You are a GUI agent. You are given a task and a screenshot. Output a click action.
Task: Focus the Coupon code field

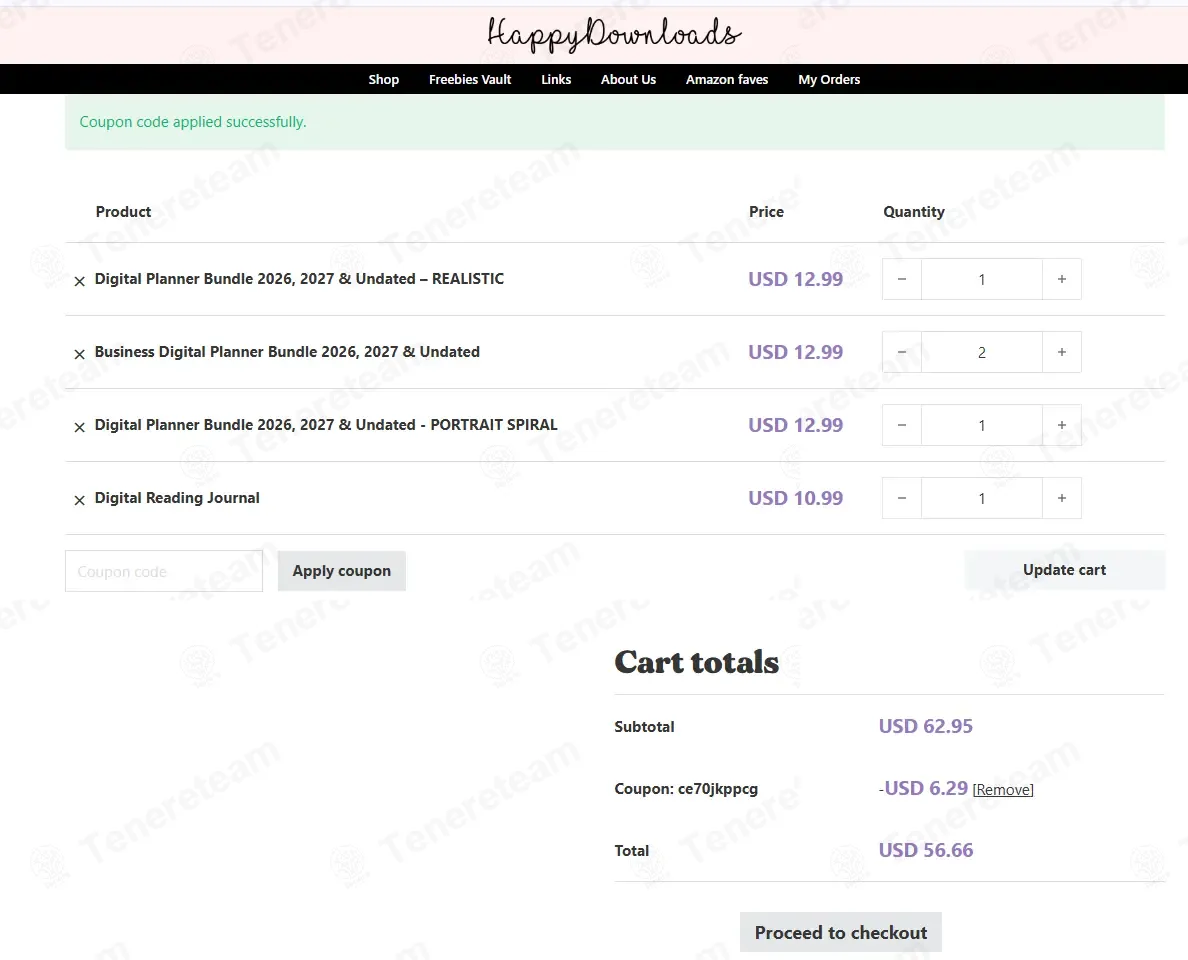pos(164,571)
